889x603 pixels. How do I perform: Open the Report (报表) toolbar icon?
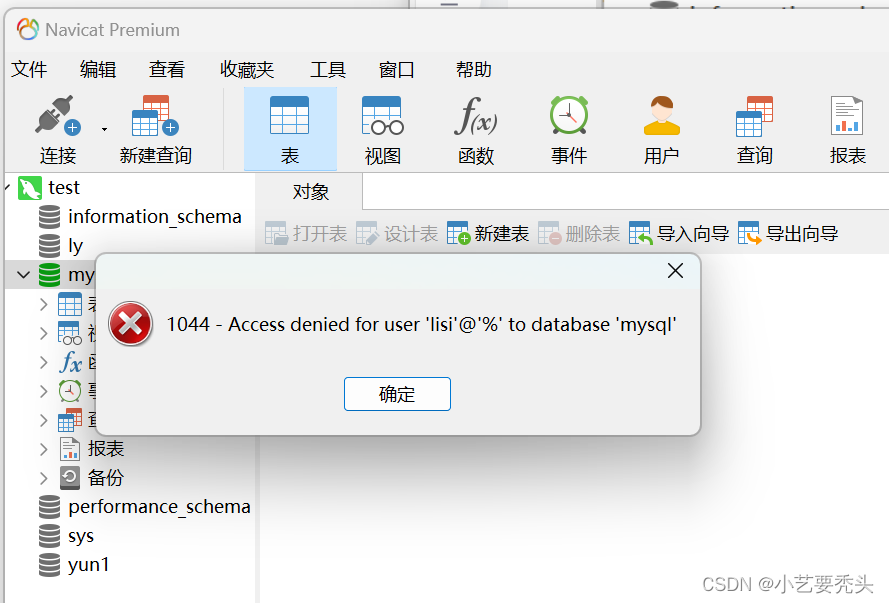847,116
